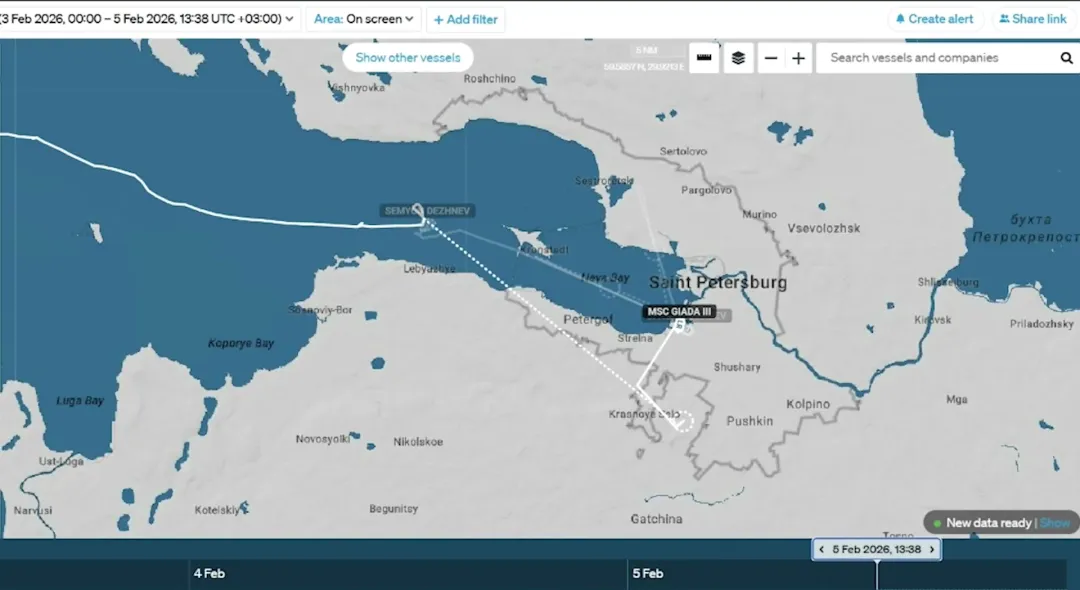Expand the Area: On screen dropdown
The height and width of the screenshot is (590, 1080).
point(364,19)
